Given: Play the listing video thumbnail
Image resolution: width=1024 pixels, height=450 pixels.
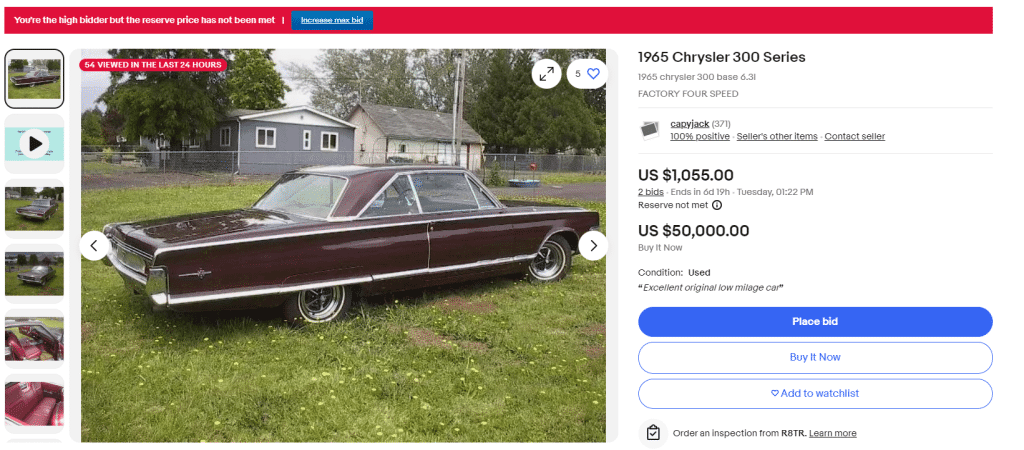Looking at the screenshot, I should pos(35,144).
